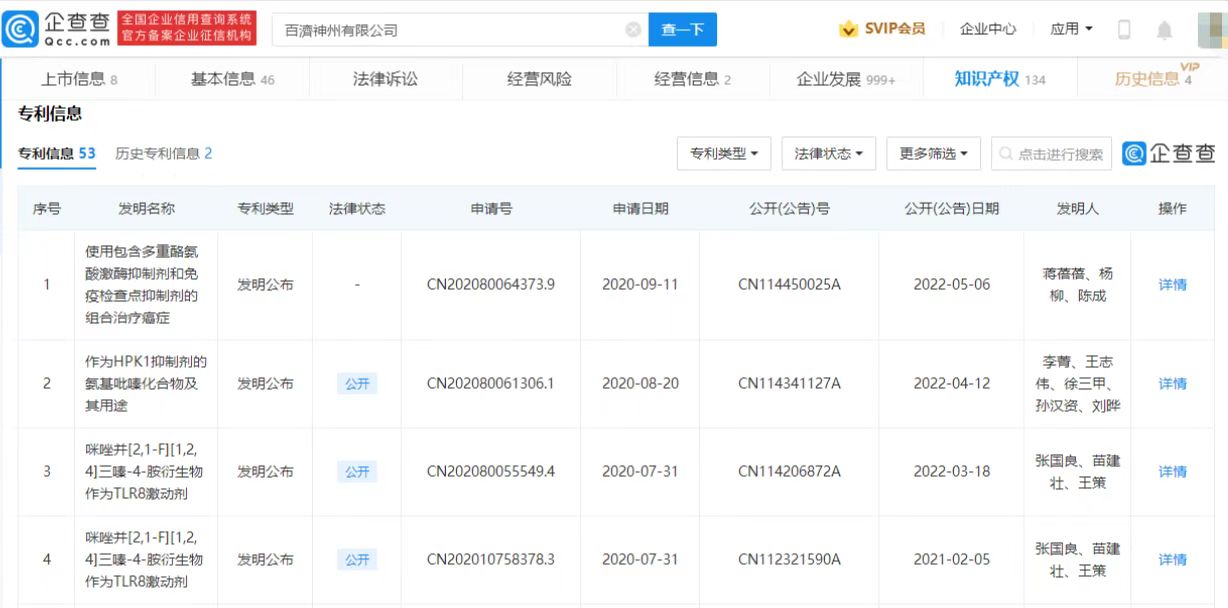Open the 更多筛选 filter dropdown
This screenshot has height=608, width=1228.
pos(934,154)
